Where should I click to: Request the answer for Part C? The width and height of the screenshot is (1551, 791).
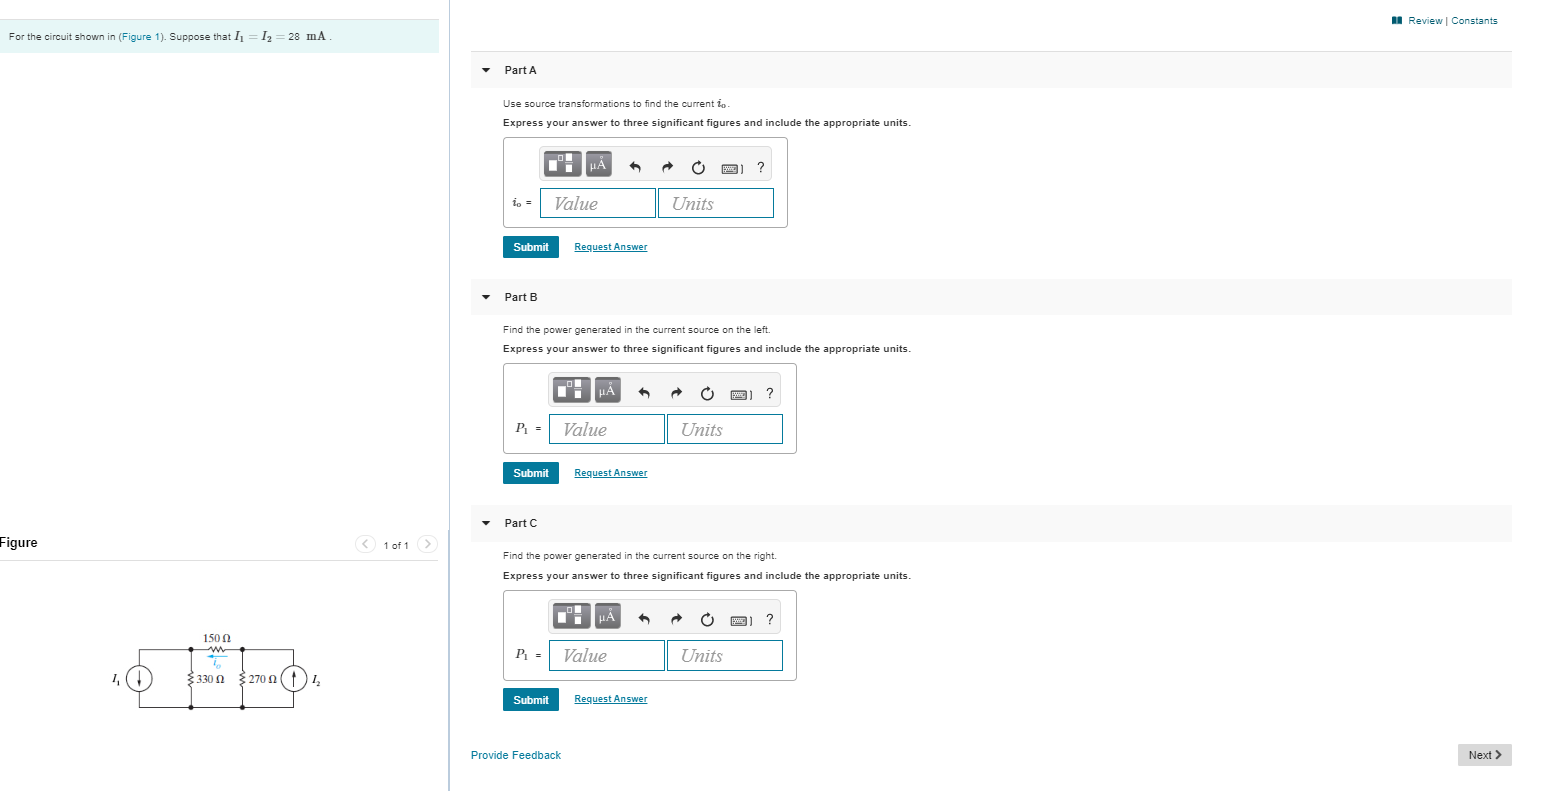pos(611,699)
